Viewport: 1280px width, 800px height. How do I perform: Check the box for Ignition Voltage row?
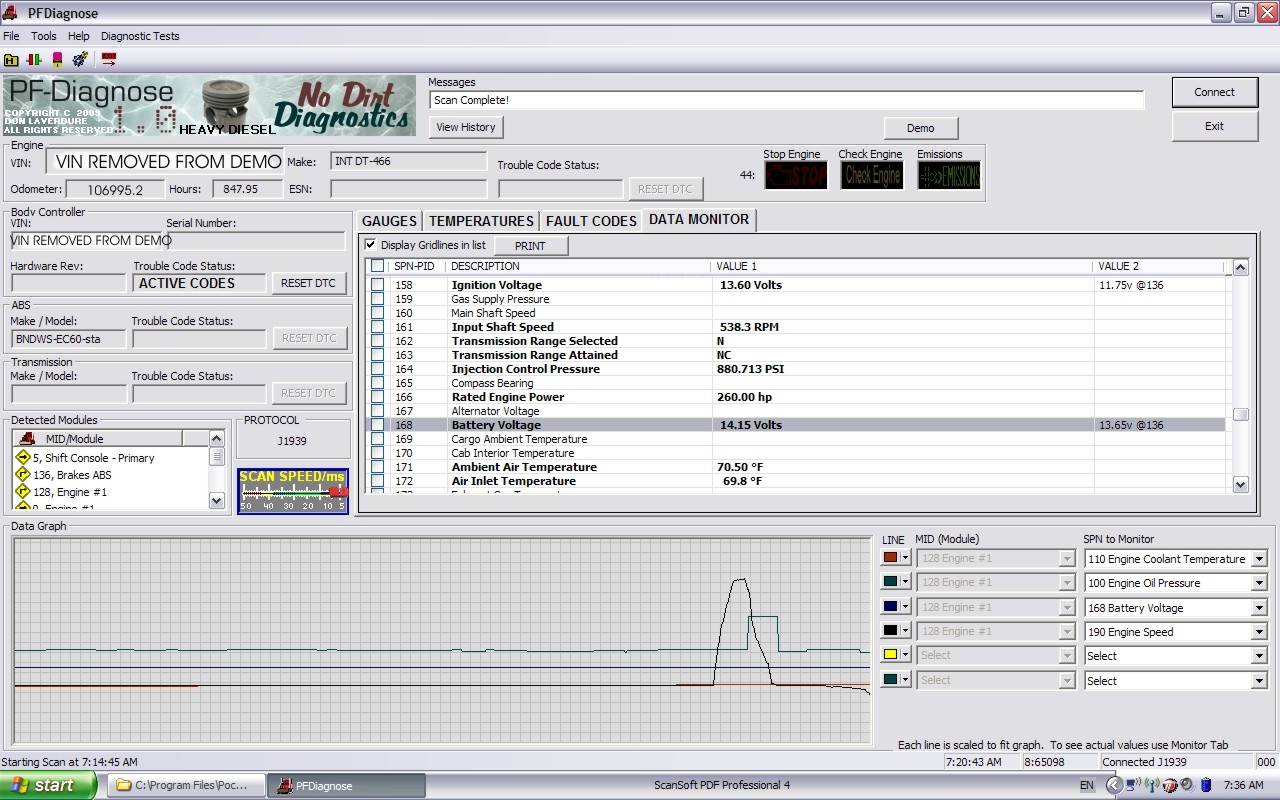378,285
